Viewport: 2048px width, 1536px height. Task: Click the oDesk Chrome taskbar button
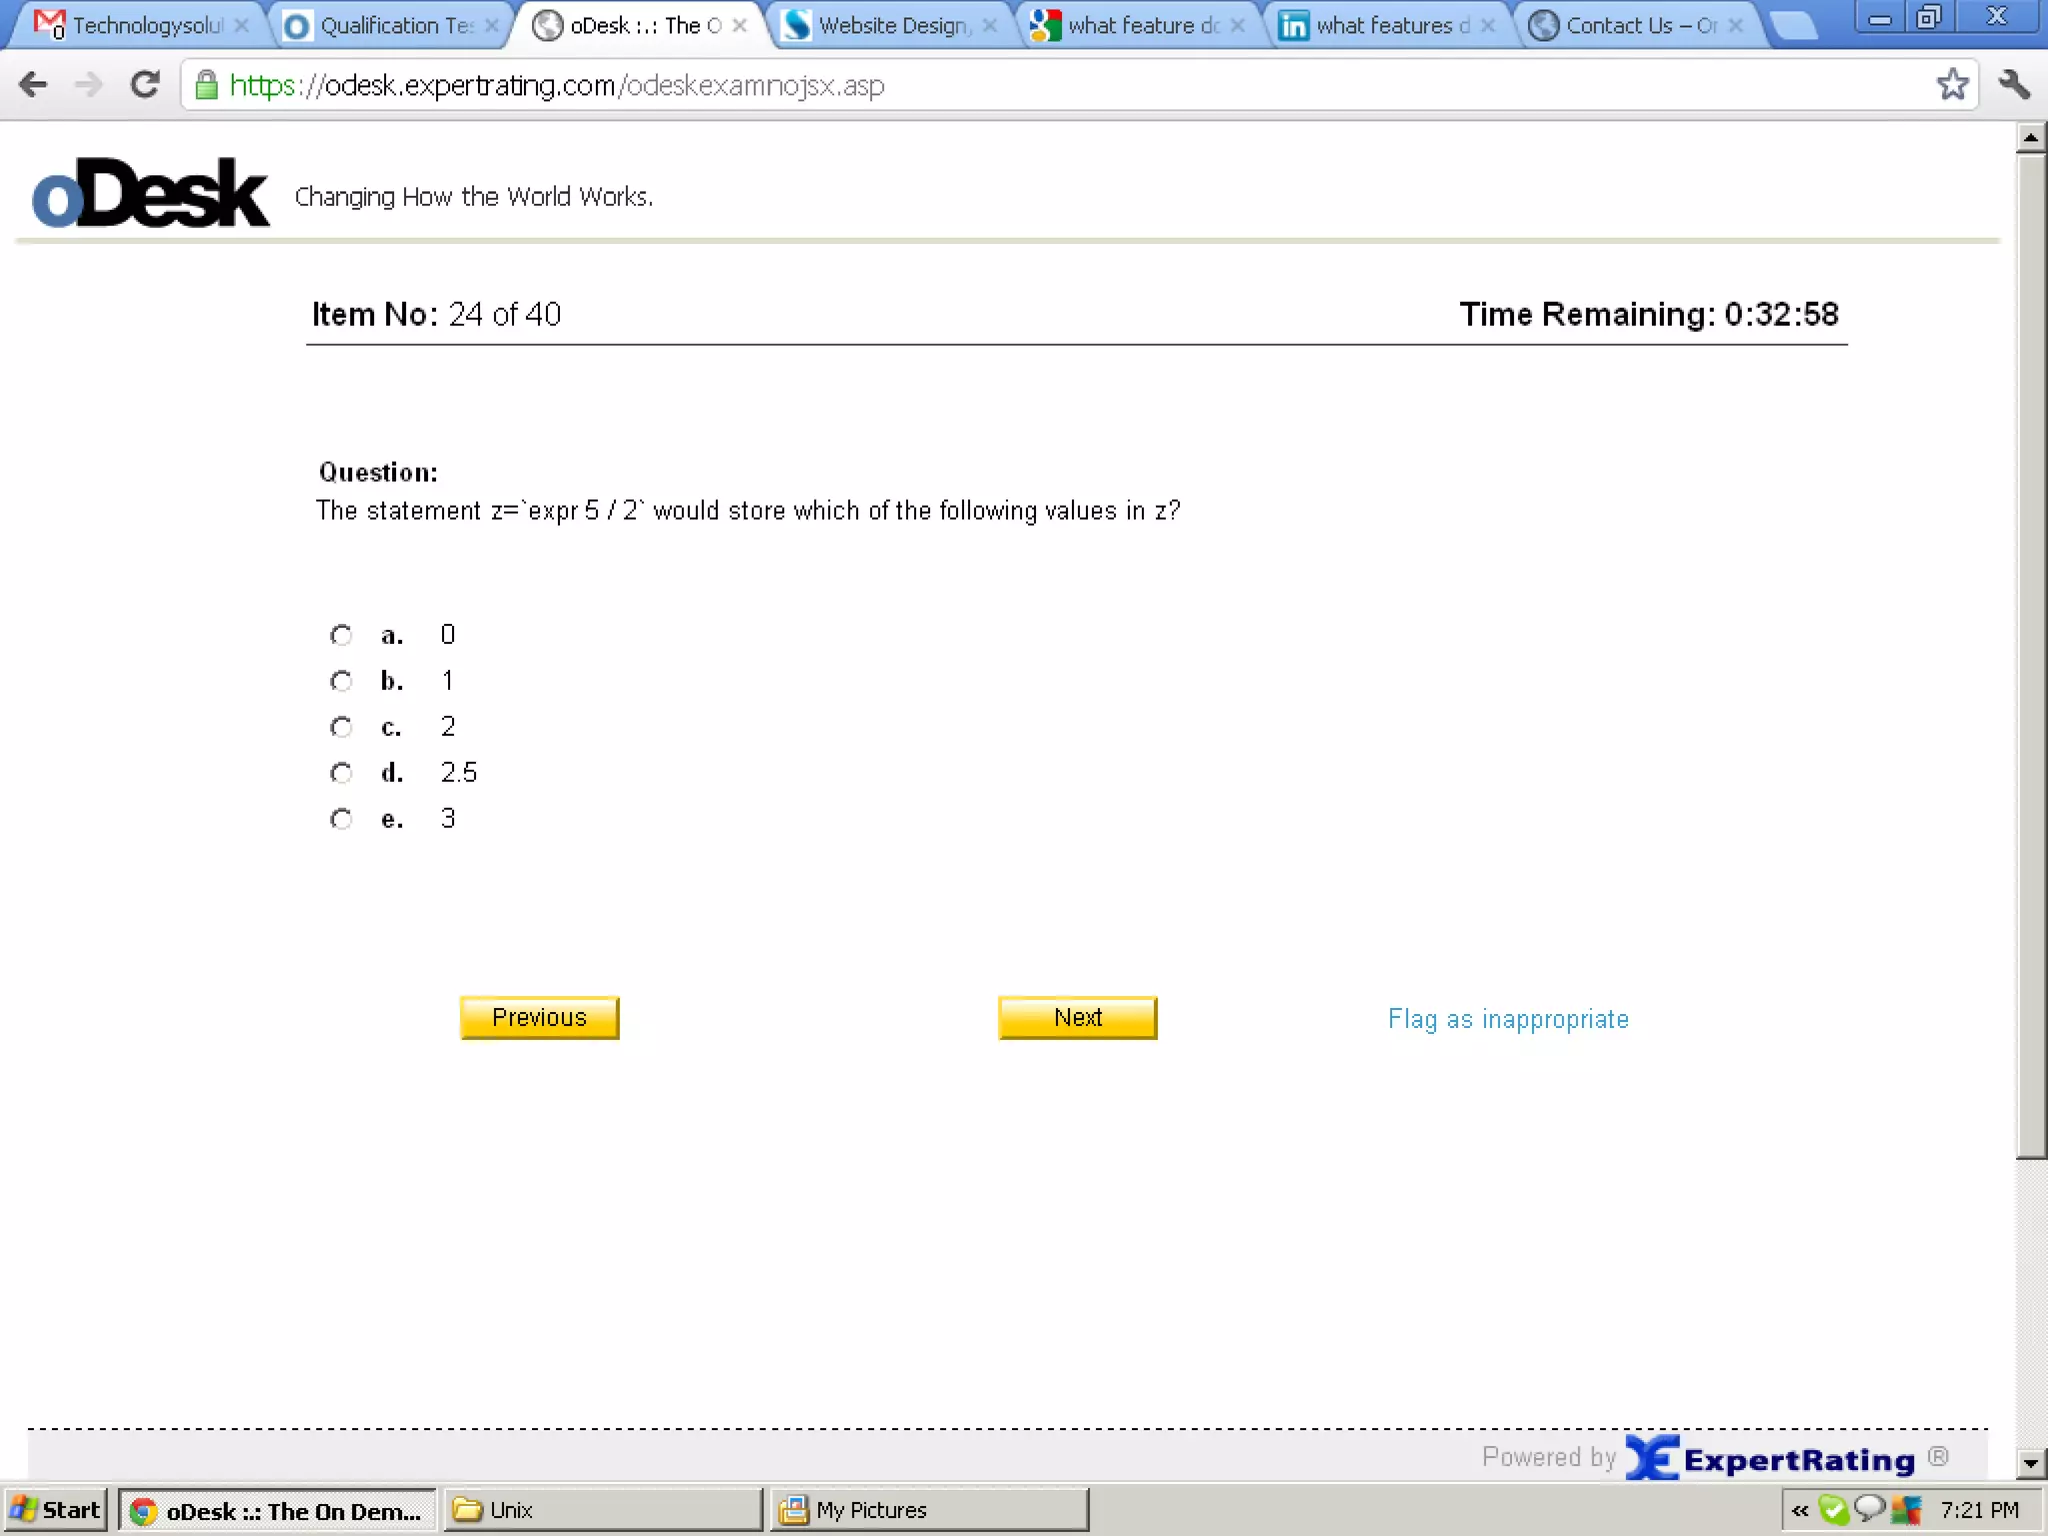click(x=277, y=1510)
